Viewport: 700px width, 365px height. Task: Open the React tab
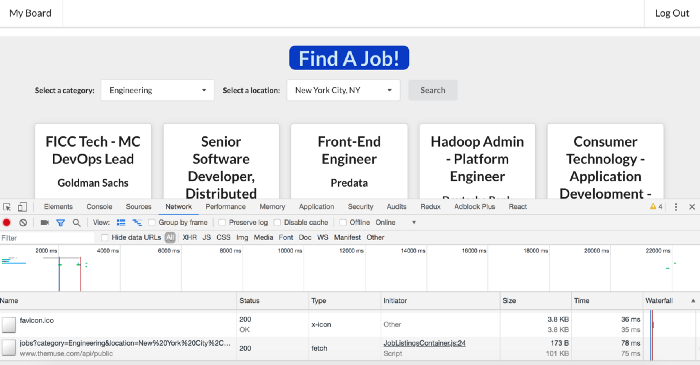(x=518, y=207)
